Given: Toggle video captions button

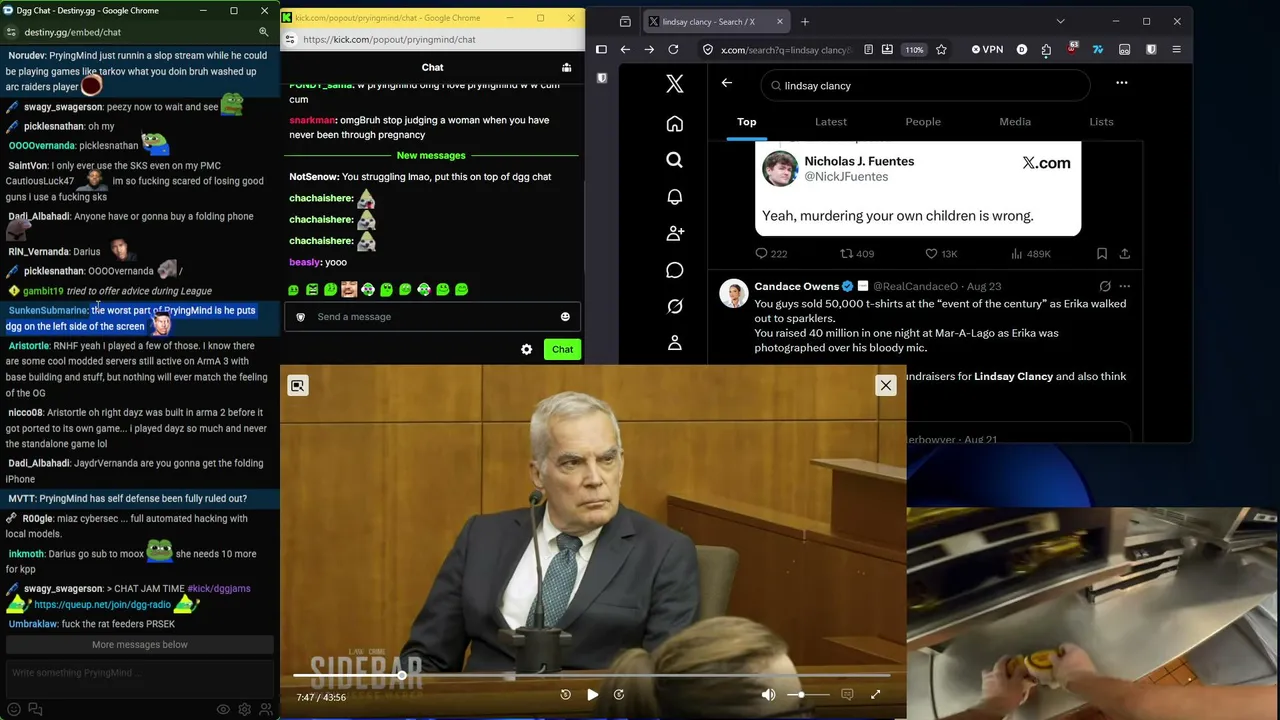Looking at the screenshot, I should (847, 695).
